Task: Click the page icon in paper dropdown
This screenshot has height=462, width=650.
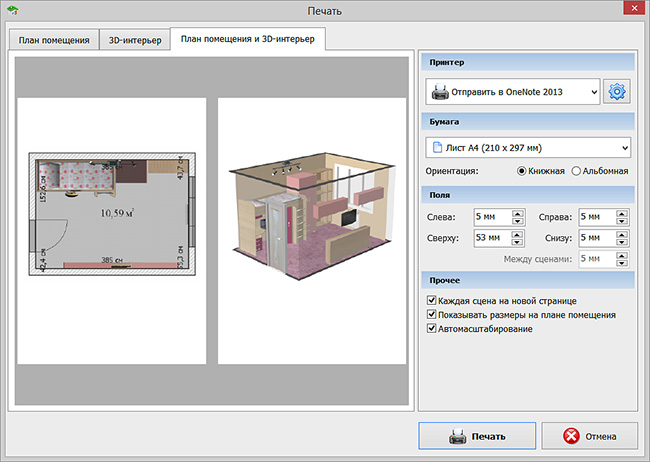Action: pyautogui.click(x=438, y=148)
